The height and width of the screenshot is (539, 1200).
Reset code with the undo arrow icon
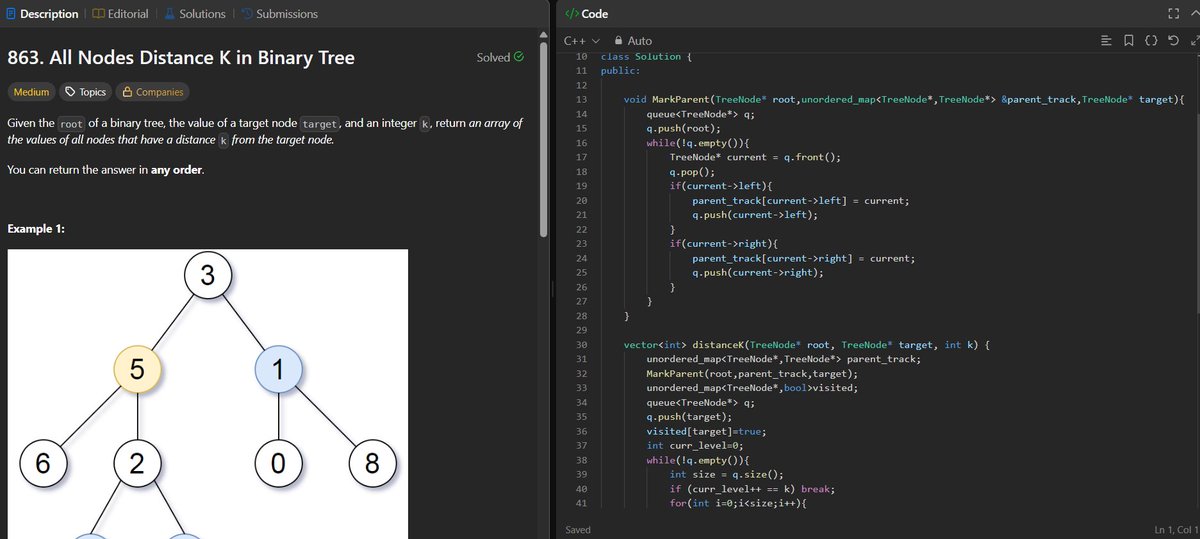point(1172,41)
